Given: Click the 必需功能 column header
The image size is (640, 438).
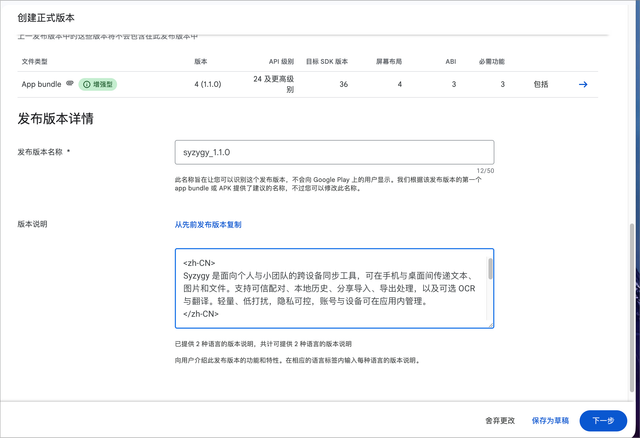Looking at the screenshot, I should (x=491, y=62).
